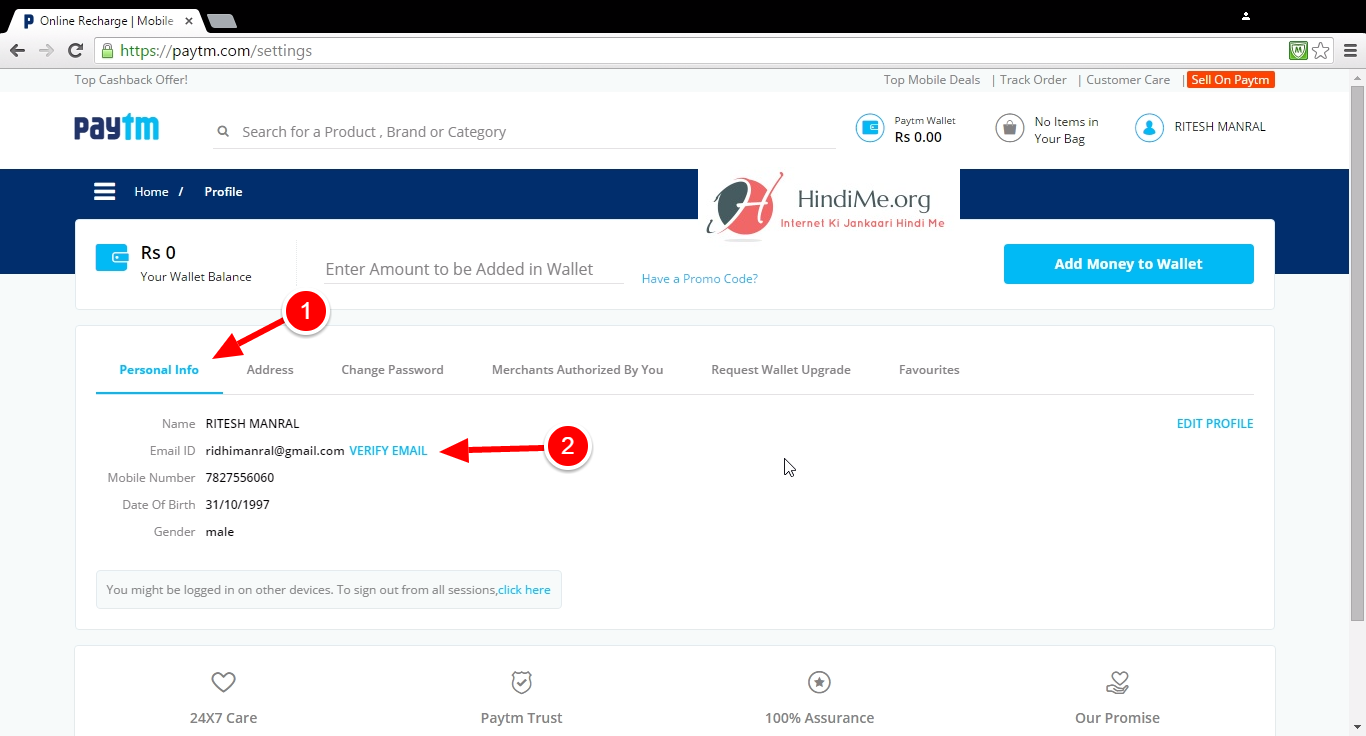The height and width of the screenshot is (736, 1366).
Task: Click the green extension icon in address bar
Action: (x=1298, y=50)
